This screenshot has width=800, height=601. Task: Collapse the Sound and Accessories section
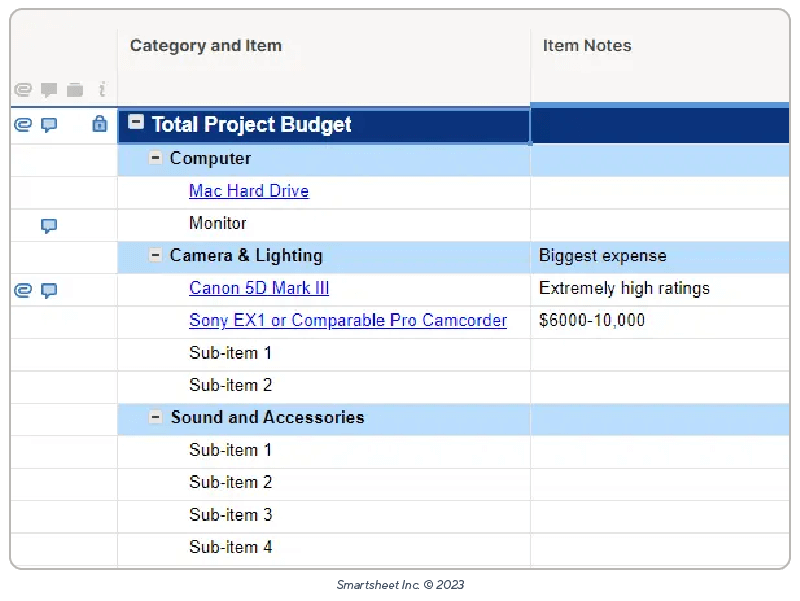pos(154,419)
